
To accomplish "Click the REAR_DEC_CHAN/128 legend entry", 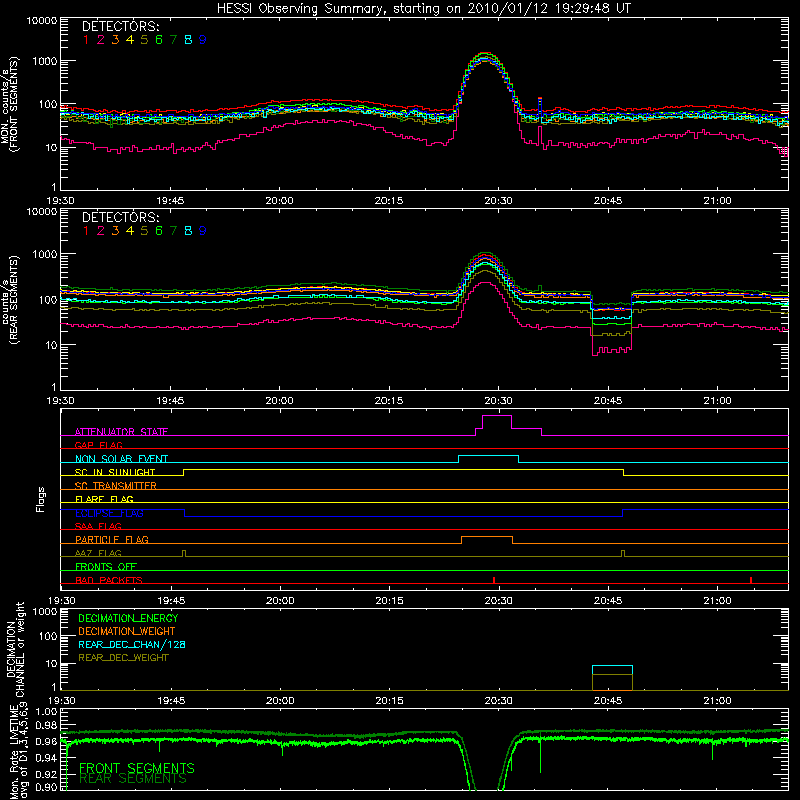I will pyautogui.click(x=132, y=645).
